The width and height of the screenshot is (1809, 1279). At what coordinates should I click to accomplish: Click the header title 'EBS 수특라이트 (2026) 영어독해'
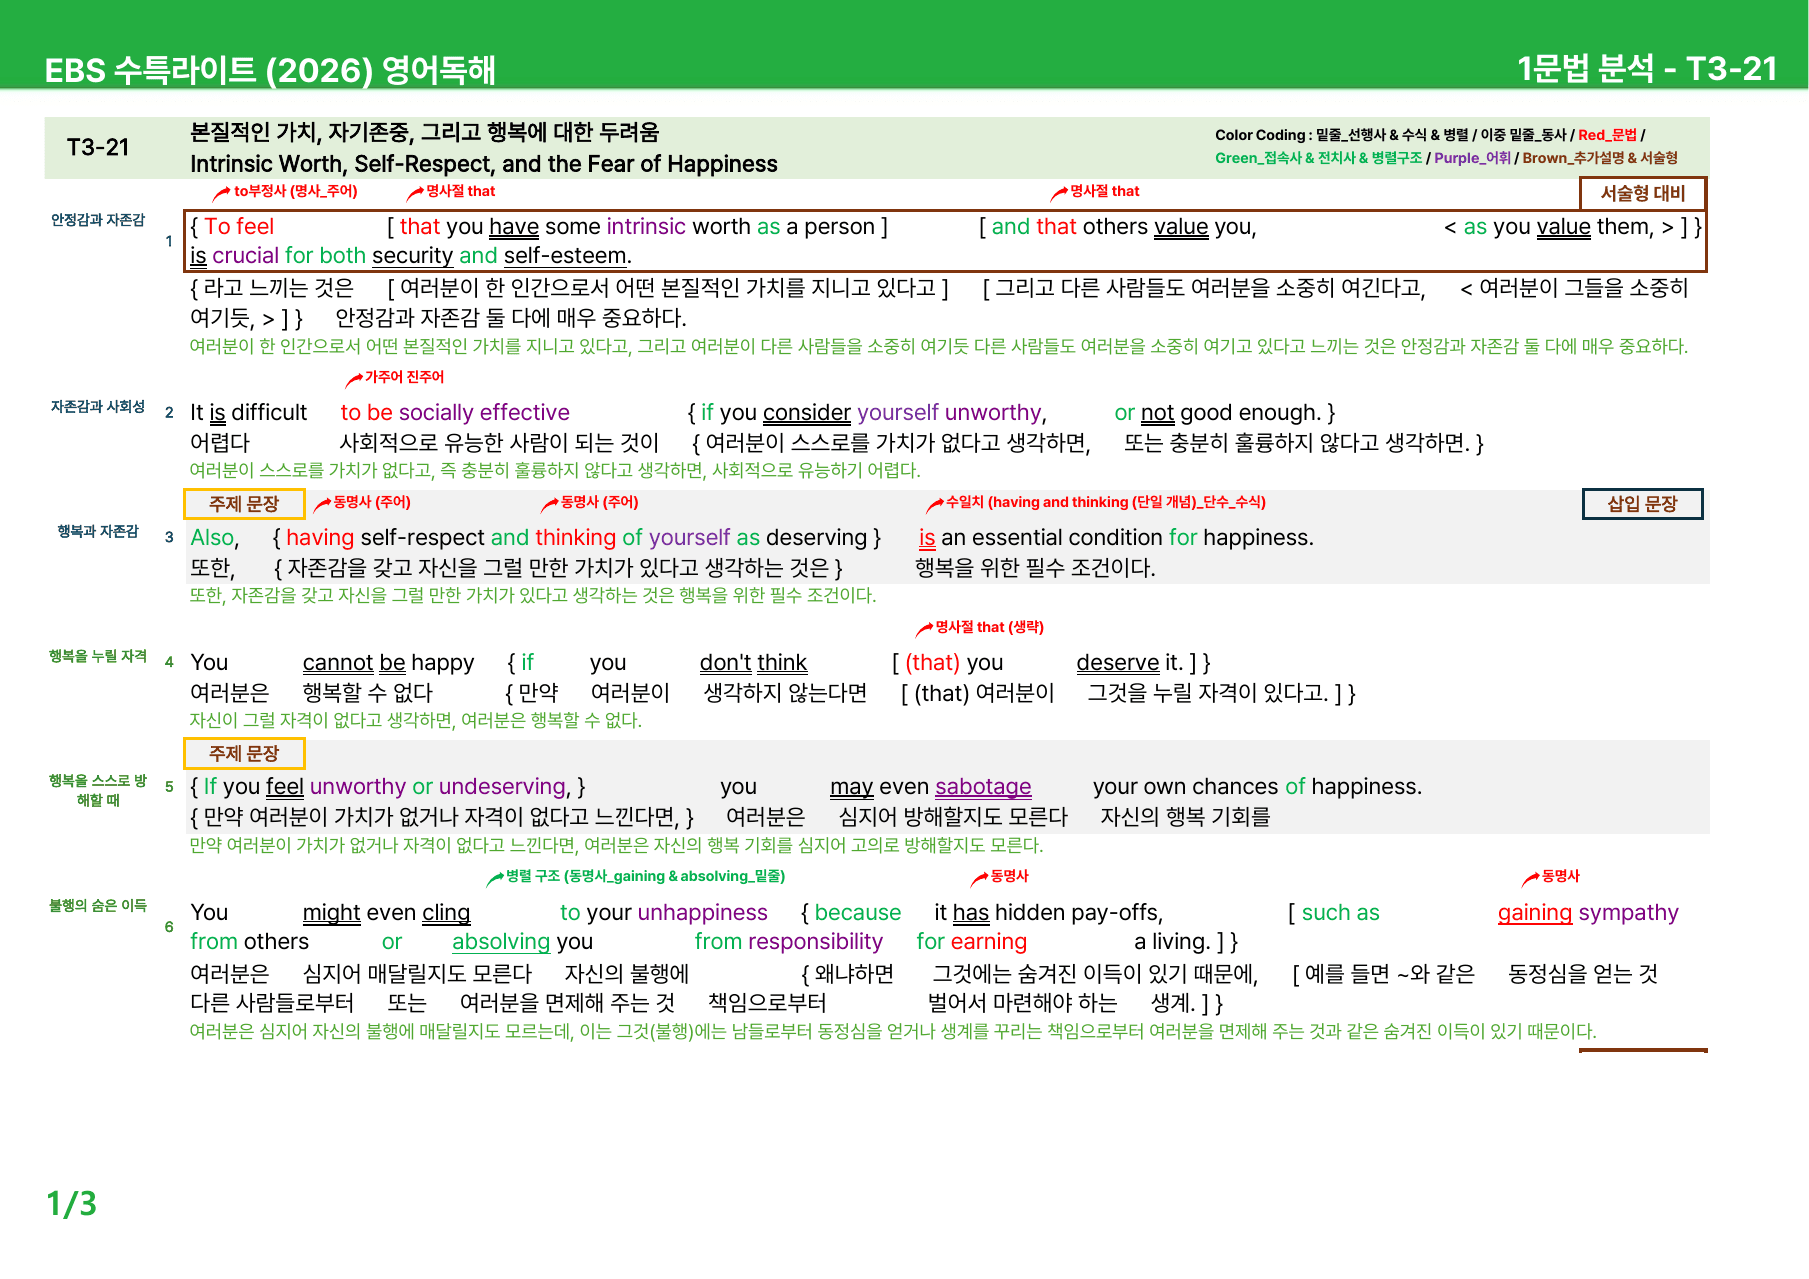270,70
